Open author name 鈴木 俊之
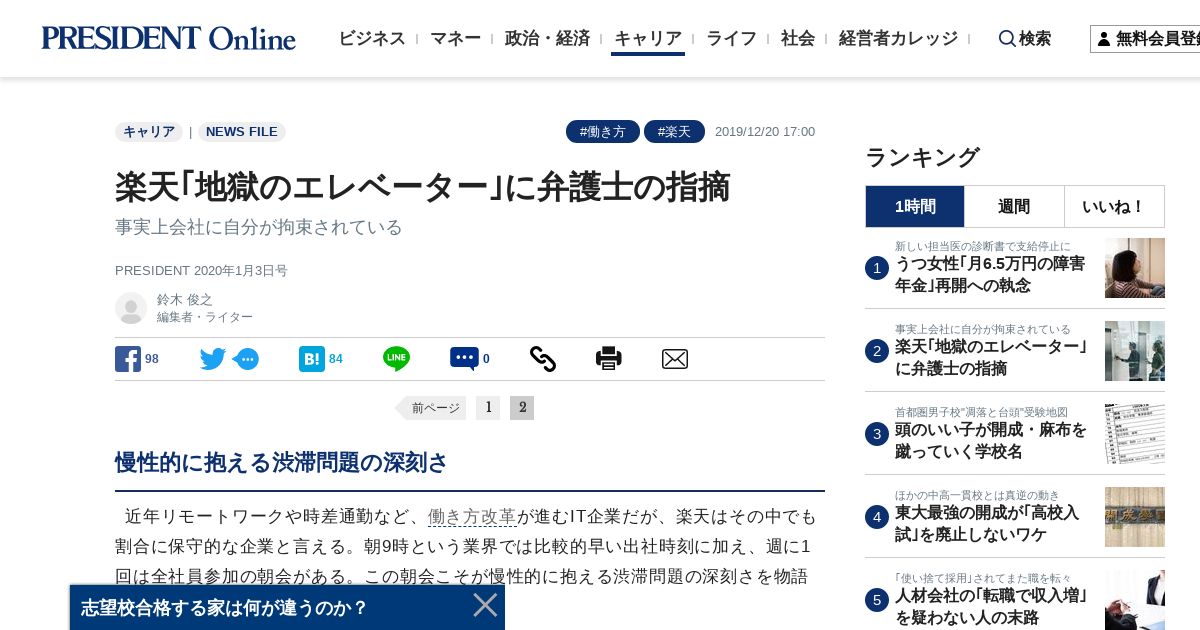 tap(184, 299)
